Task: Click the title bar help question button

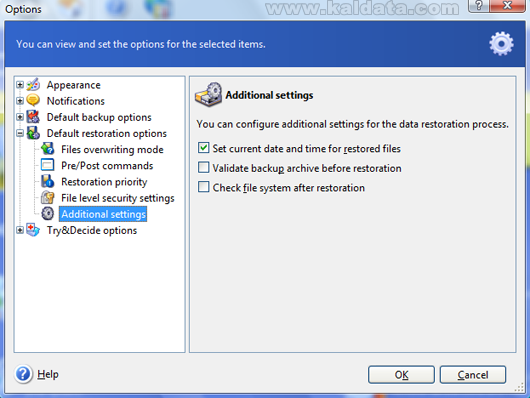Action: click(479, 5)
